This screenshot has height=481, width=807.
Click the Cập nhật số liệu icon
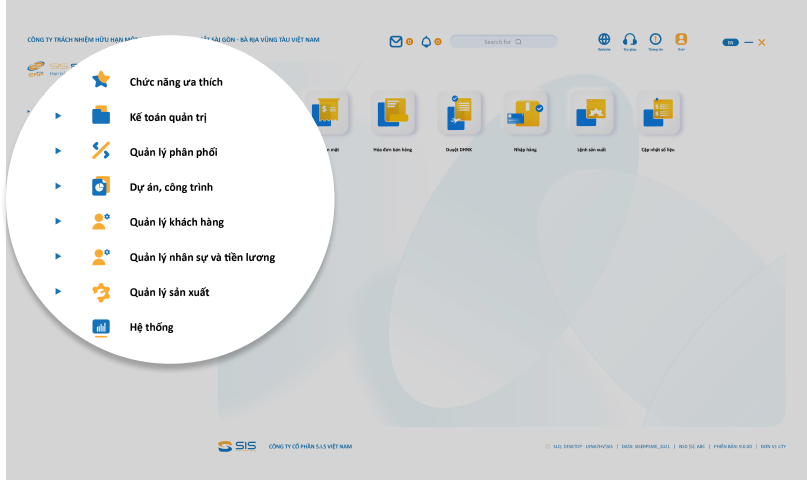point(659,114)
